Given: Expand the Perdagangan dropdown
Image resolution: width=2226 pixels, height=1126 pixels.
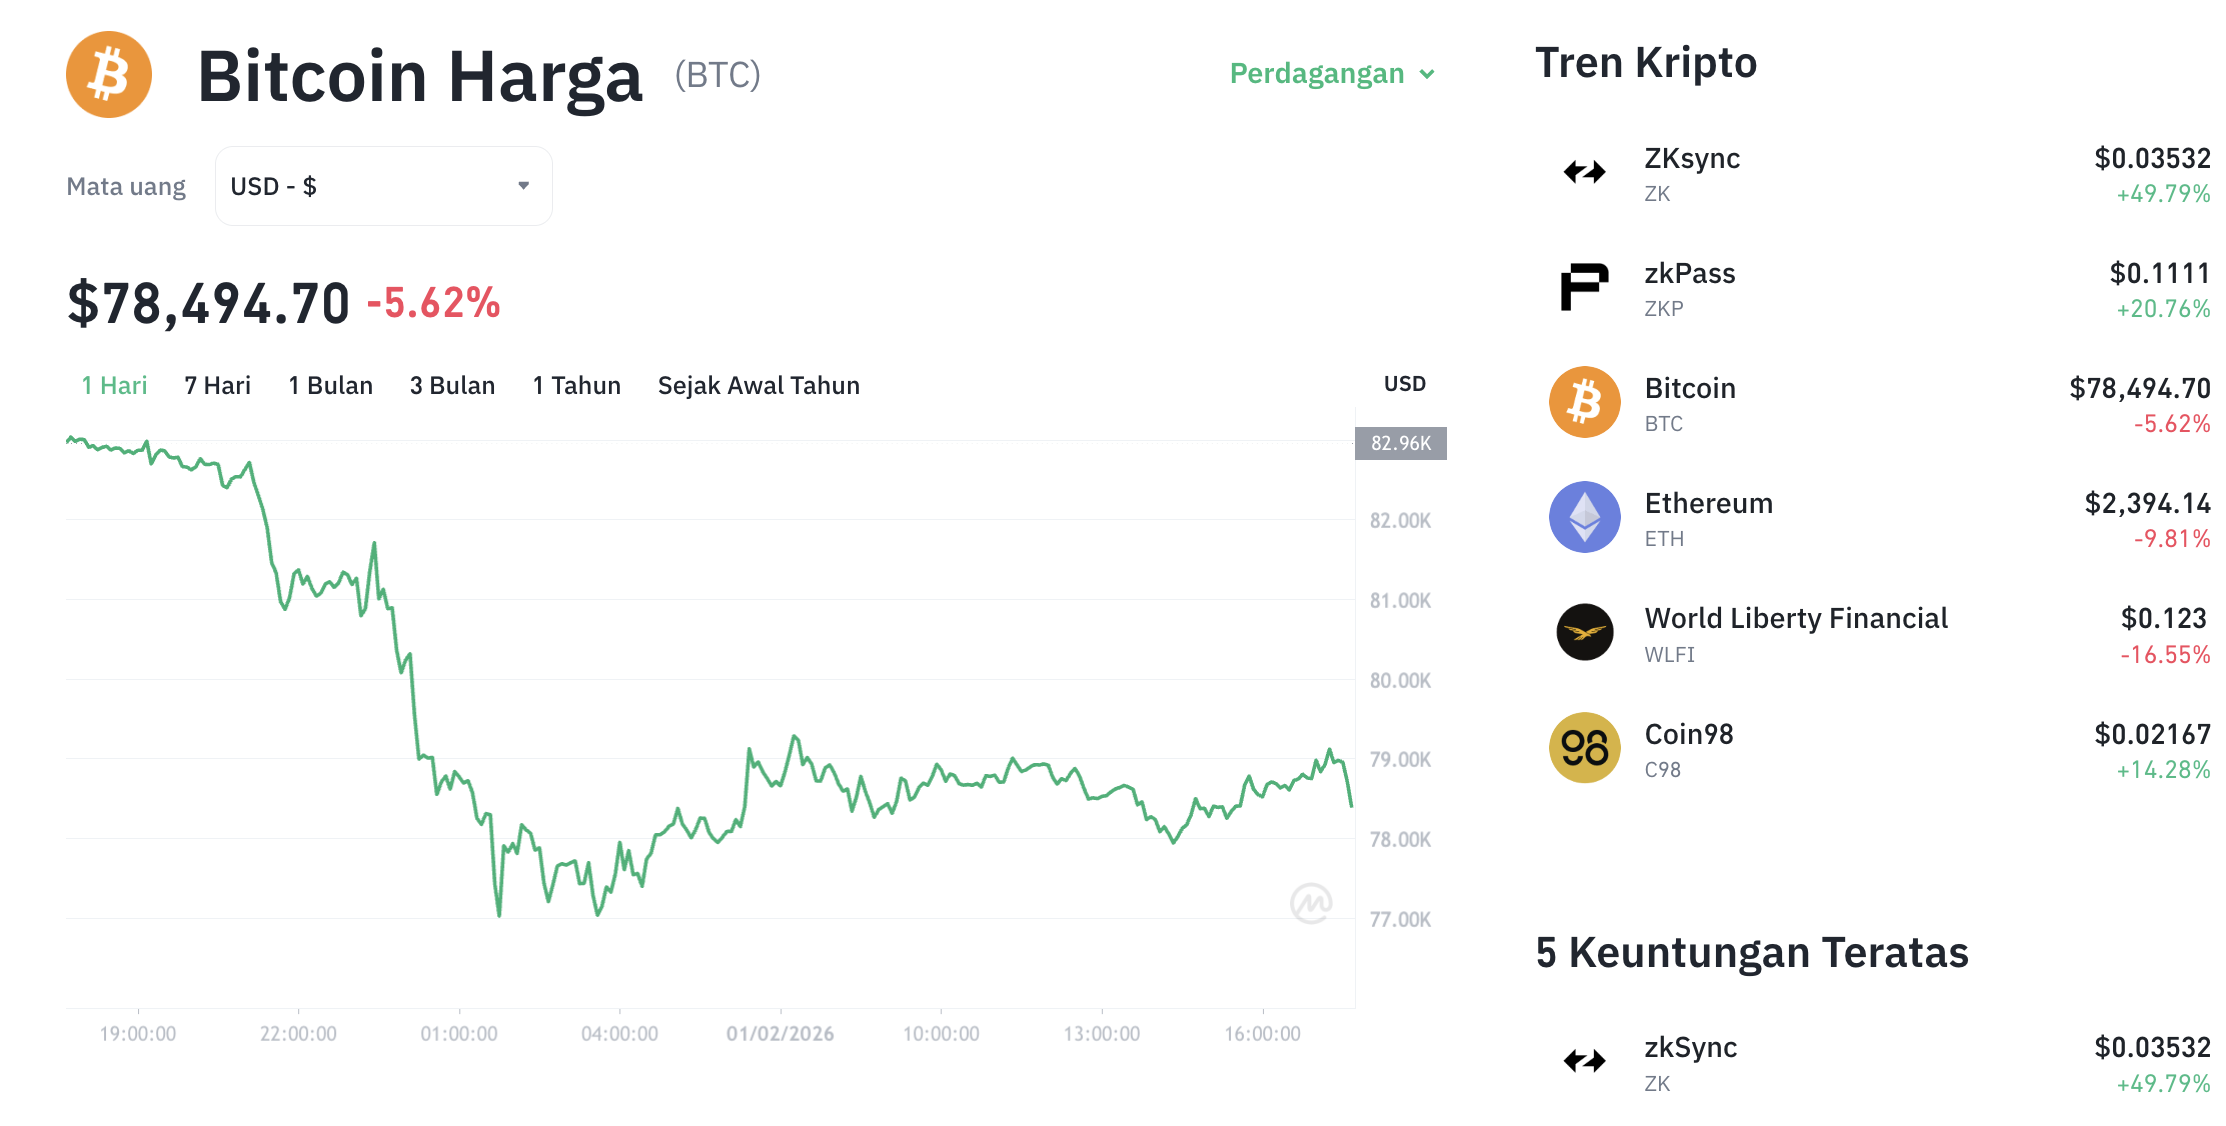Looking at the screenshot, I should pos(1330,73).
